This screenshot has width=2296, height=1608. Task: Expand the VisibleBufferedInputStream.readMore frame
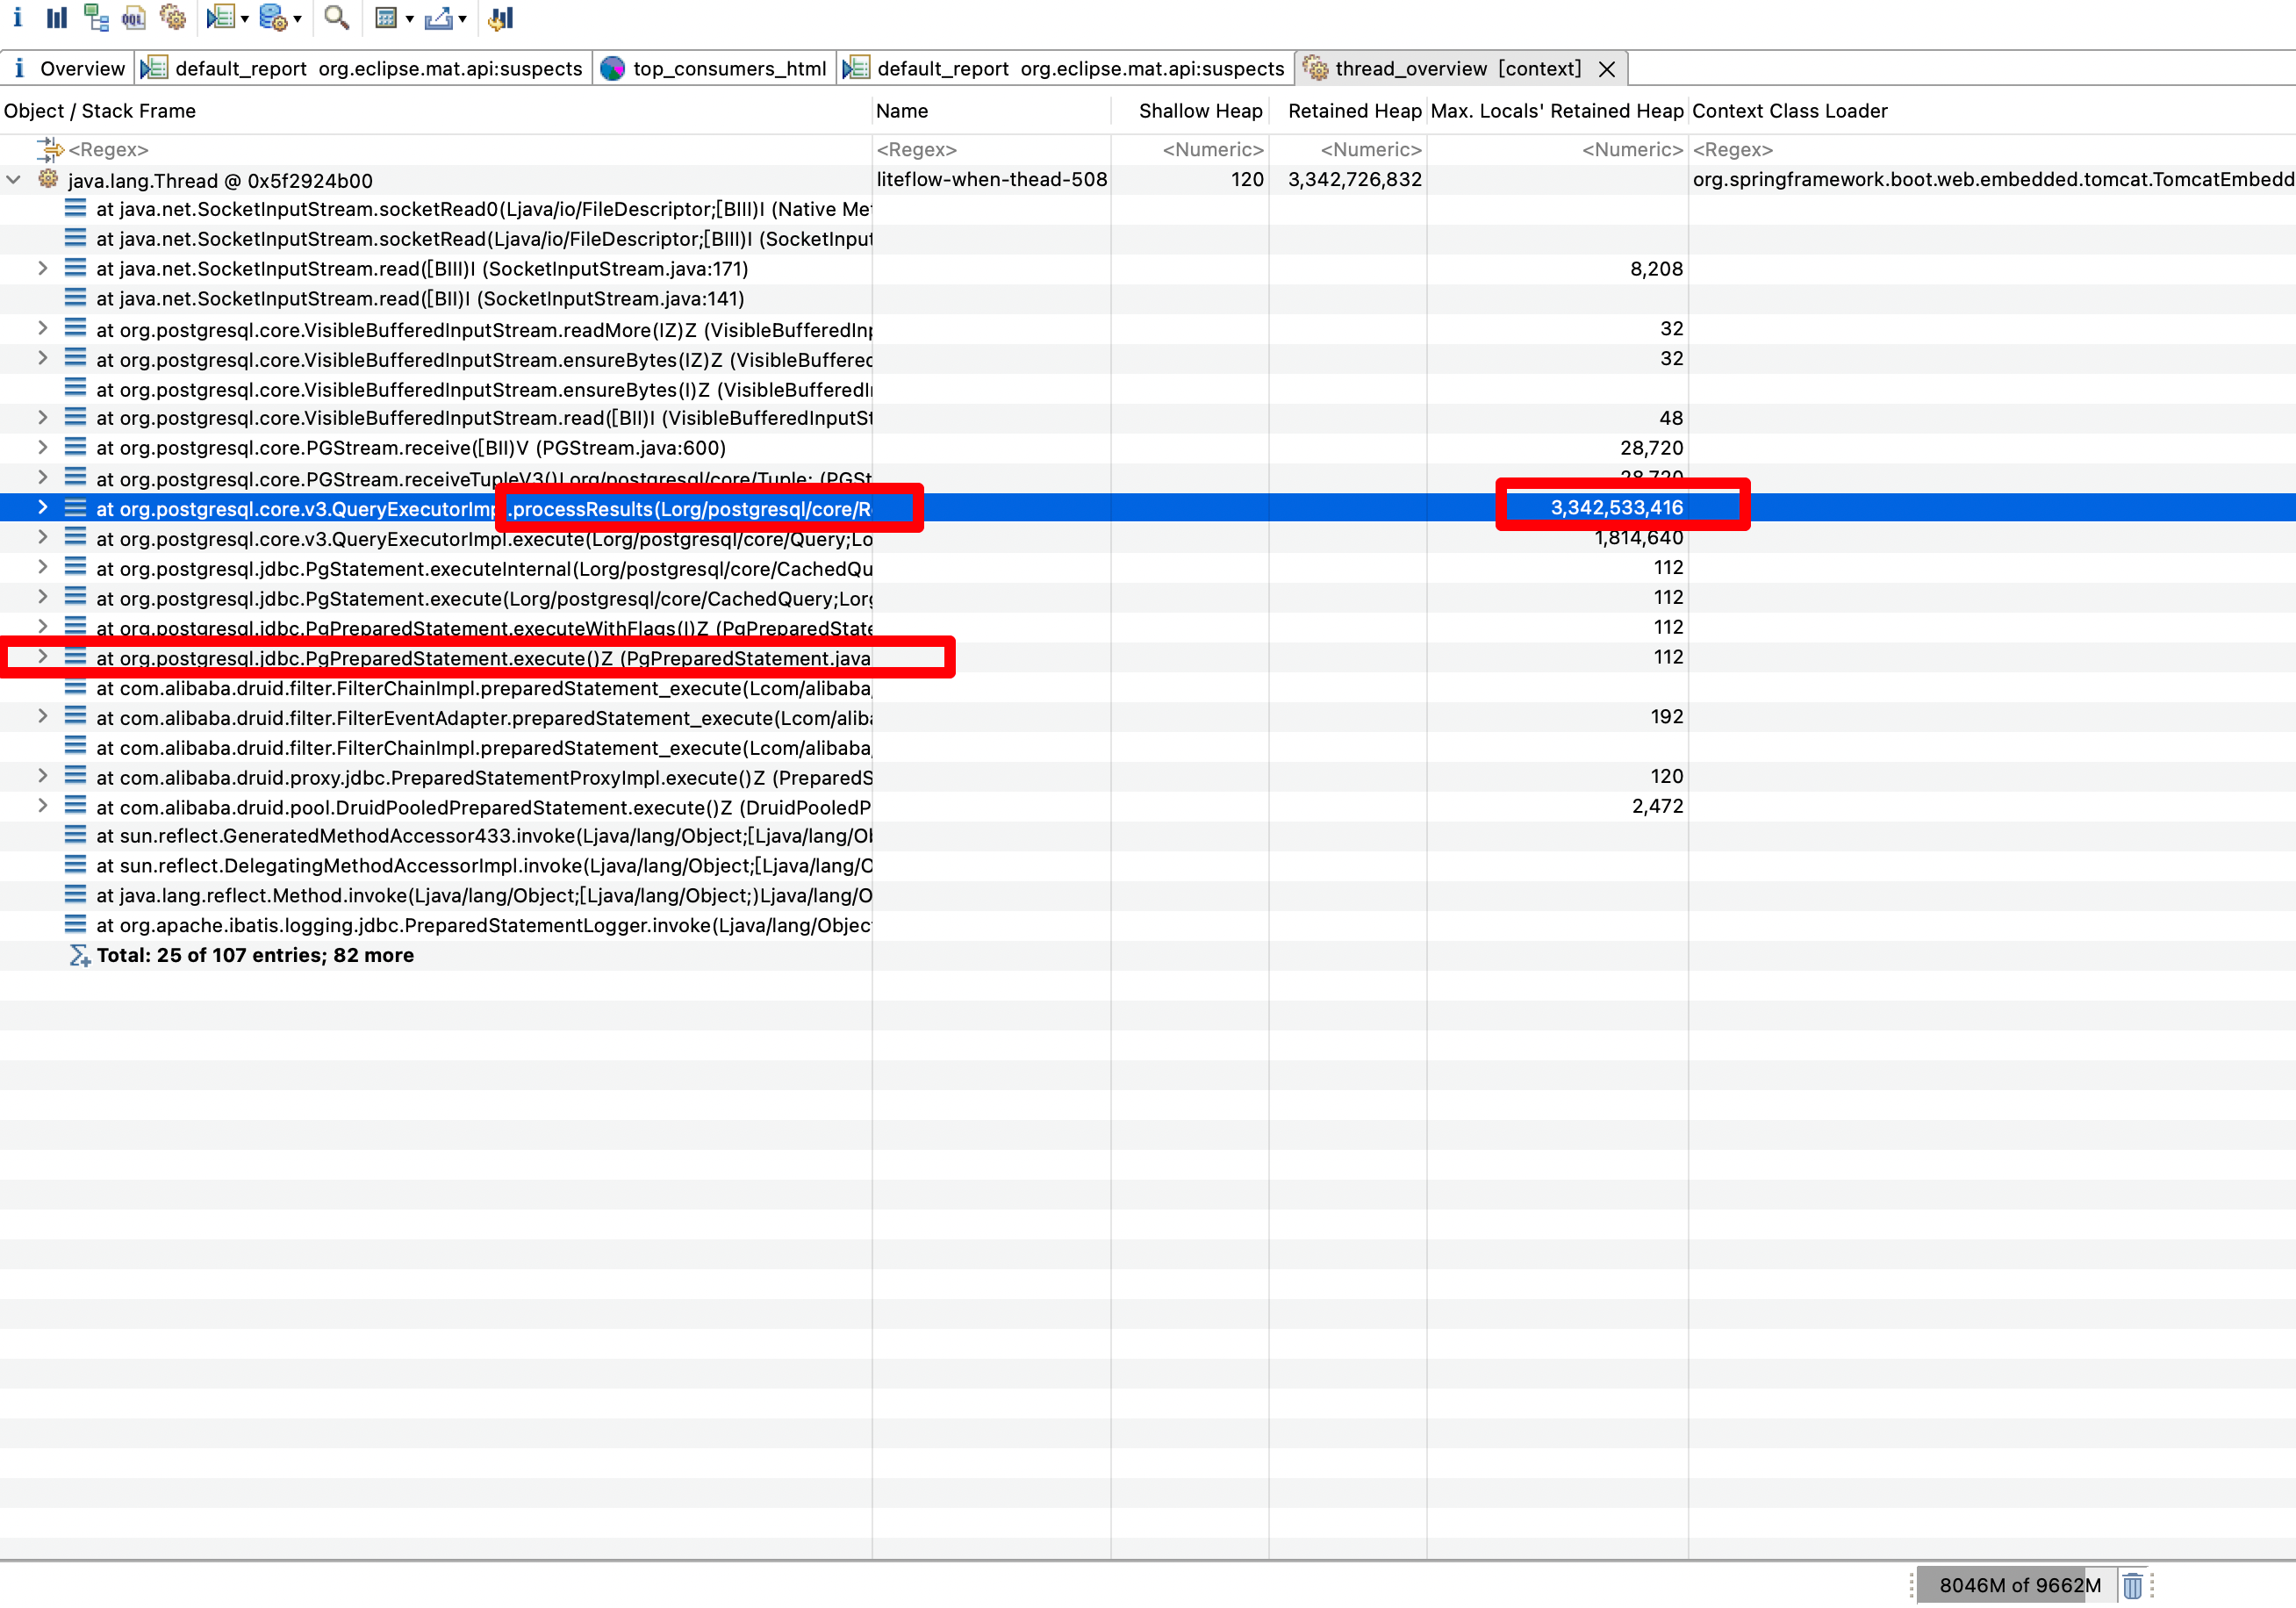pyautogui.click(x=42, y=328)
